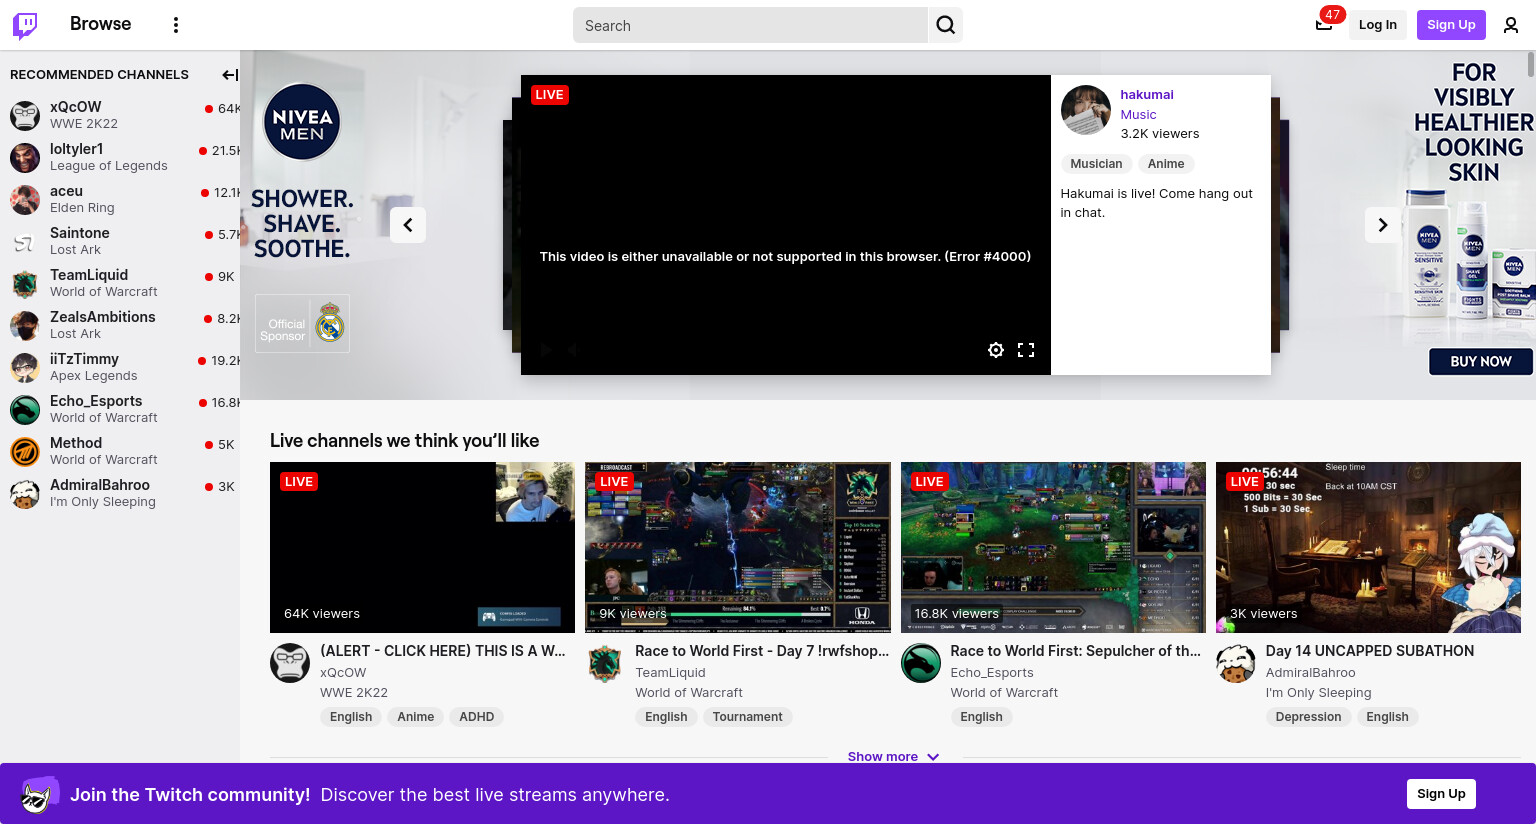Image resolution: width=1536 pixels, height=824 pixels.
Task: Open 'Day 14 UNCAPPED SUBATHON' title
Action: point(1370,651)
